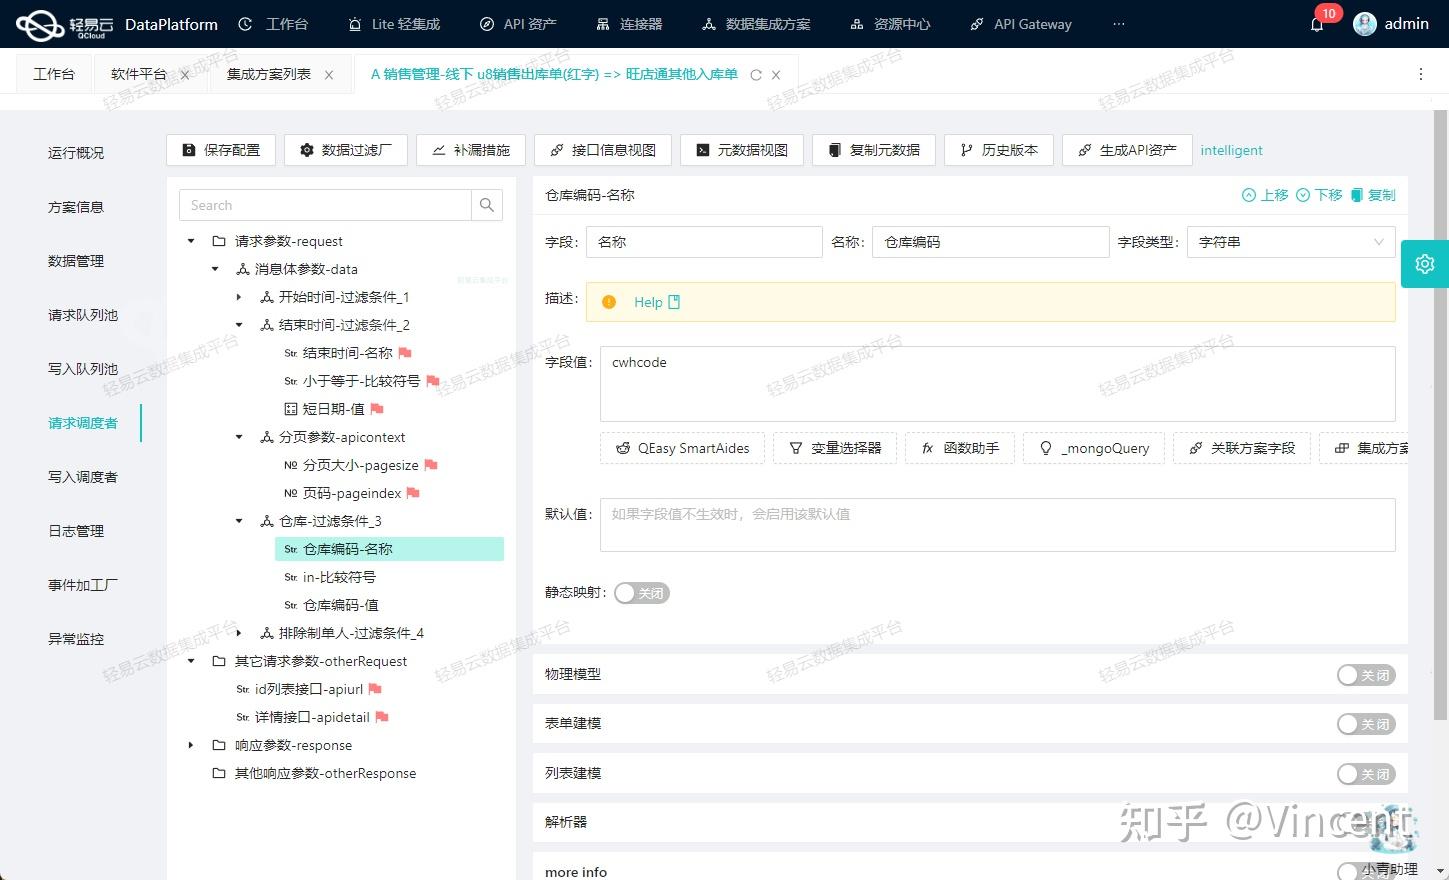Click 生成API资产 in the toolbar
The width and height of the screenshot is (1449, 880).
point(1126,149)
